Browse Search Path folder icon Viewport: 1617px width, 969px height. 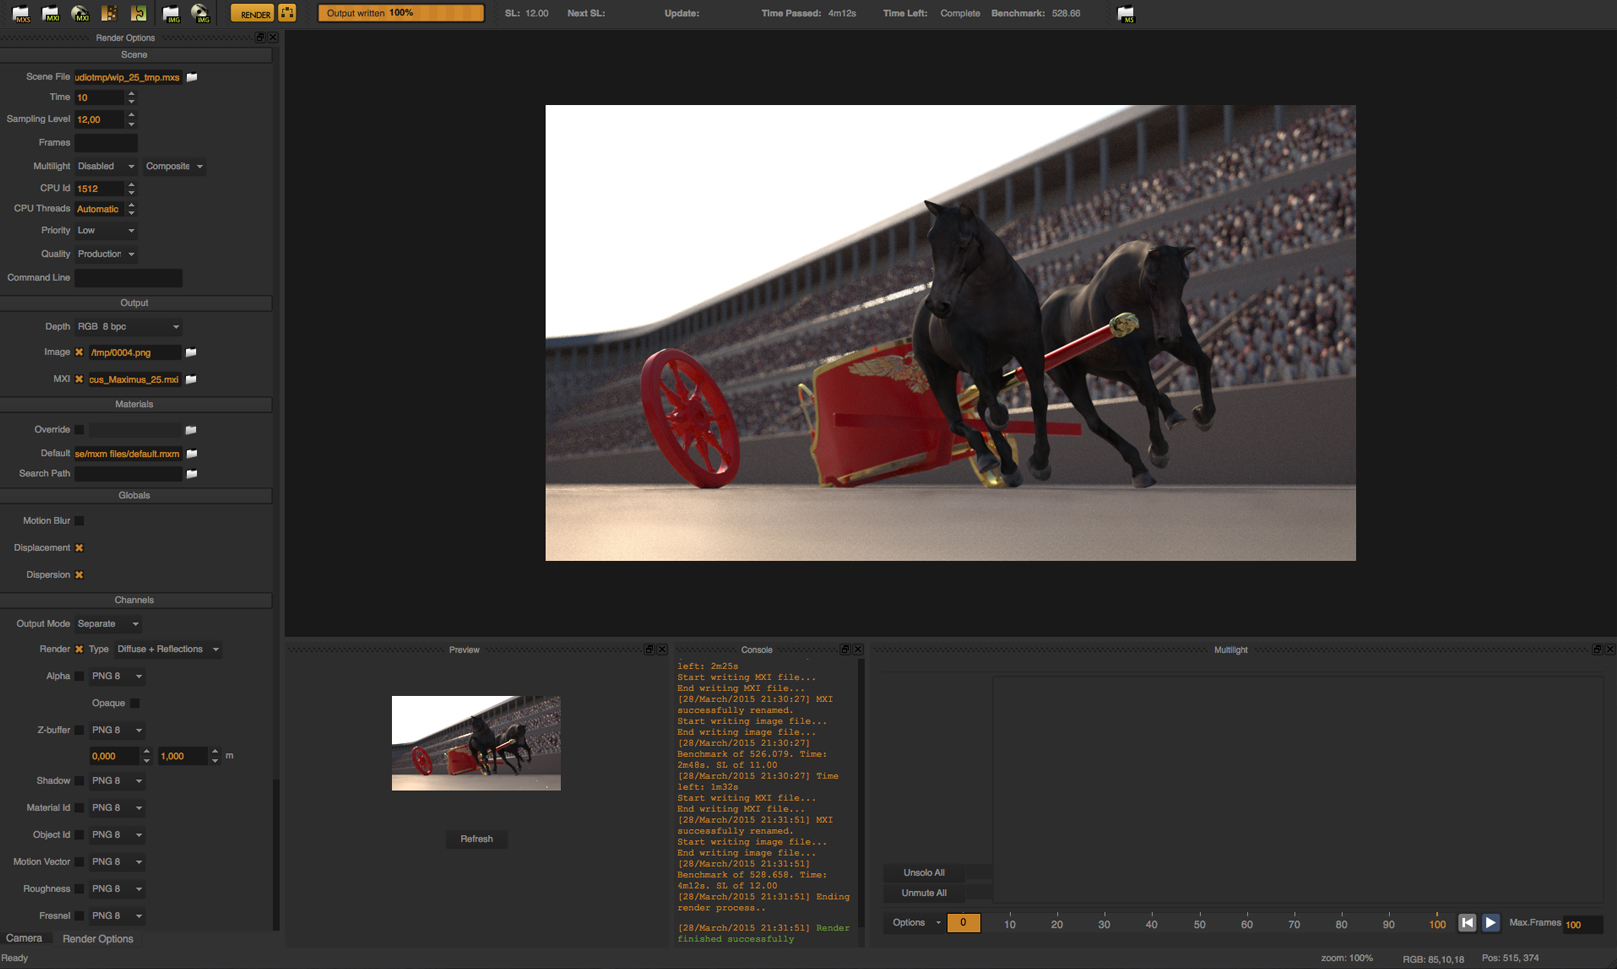pyautogui.click(x=192, y=474)
